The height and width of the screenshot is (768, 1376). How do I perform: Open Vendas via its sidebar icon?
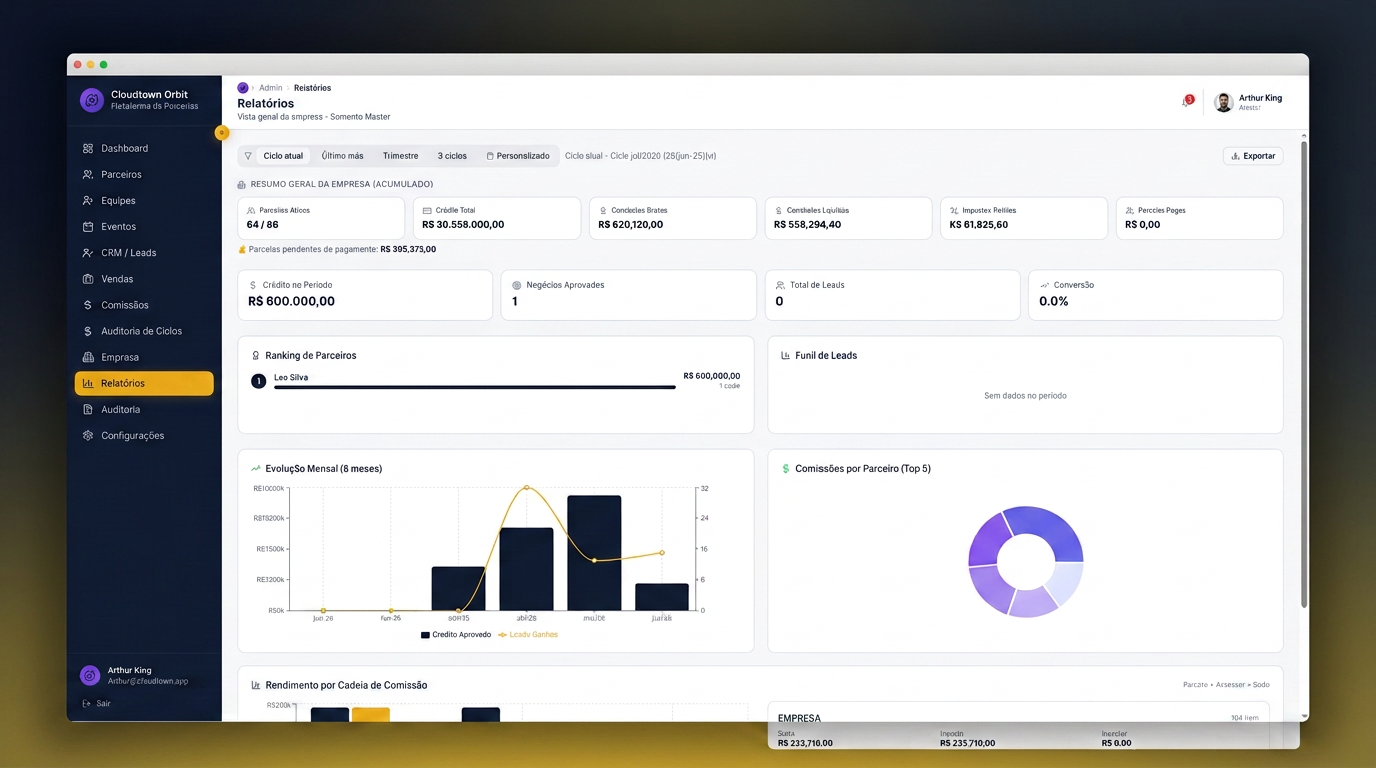(88, 279)
